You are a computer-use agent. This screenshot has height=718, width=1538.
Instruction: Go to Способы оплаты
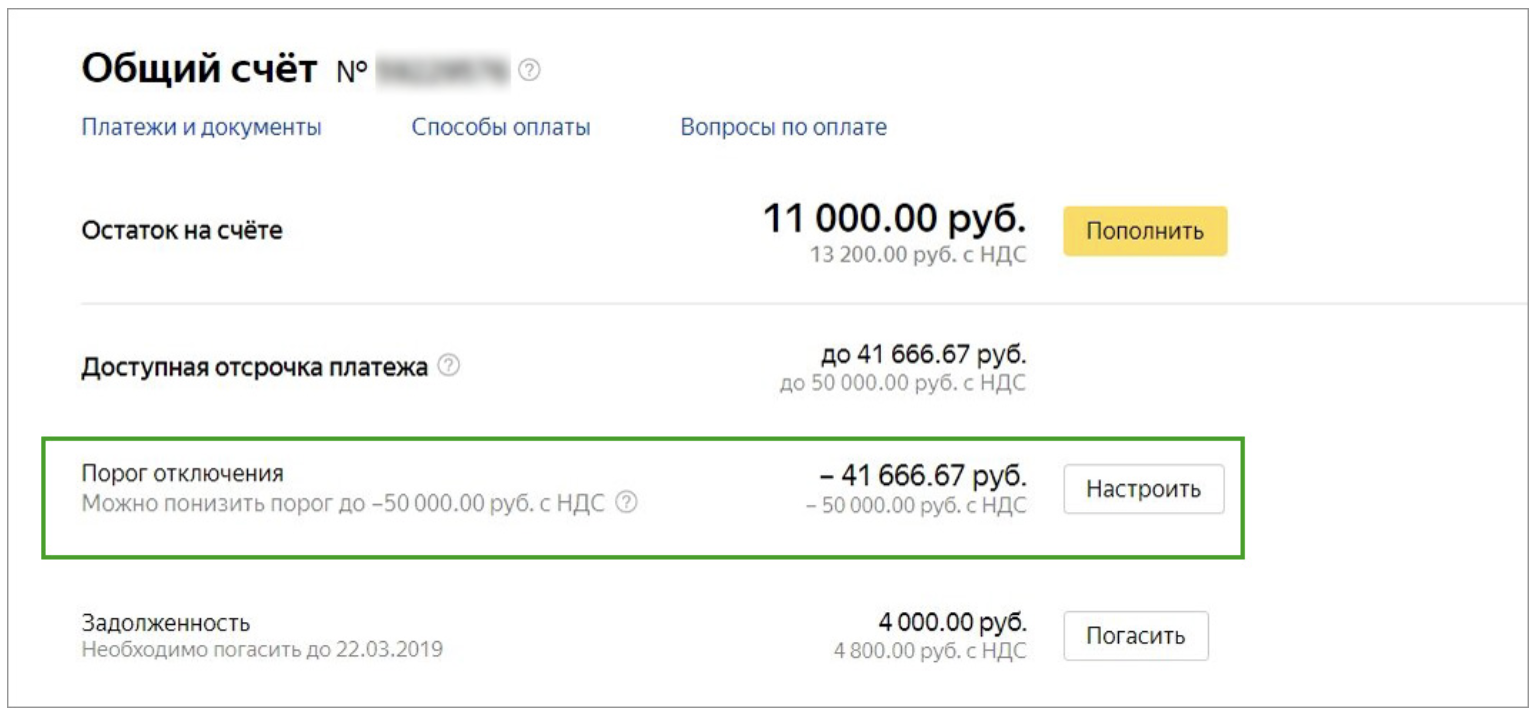click(x=501, y=128)
